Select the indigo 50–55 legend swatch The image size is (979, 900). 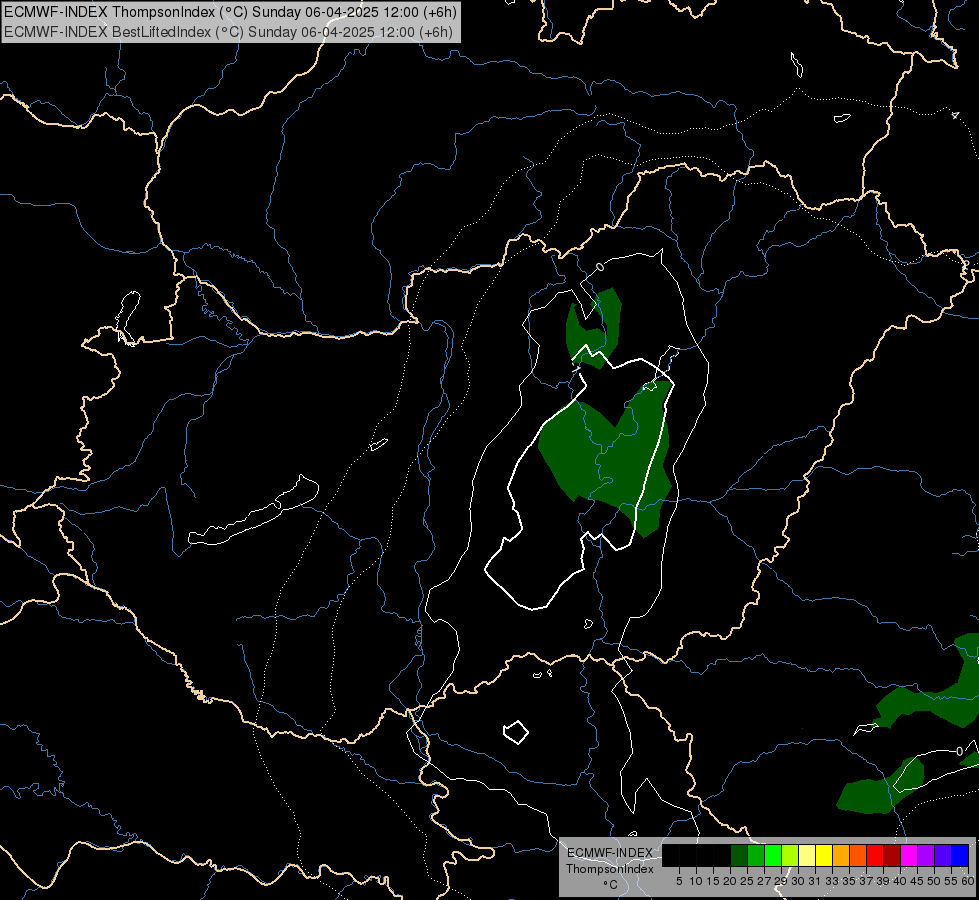(943, 855)
